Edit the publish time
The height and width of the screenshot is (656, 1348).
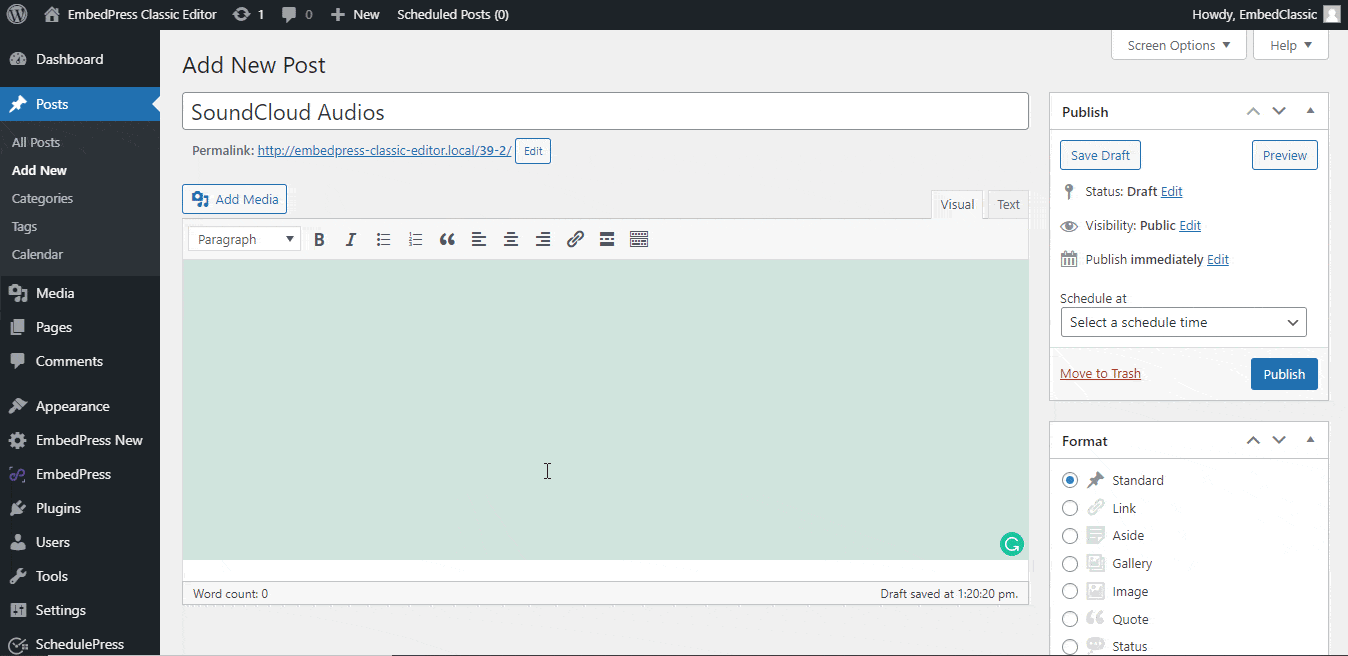tap(1218, 259)
